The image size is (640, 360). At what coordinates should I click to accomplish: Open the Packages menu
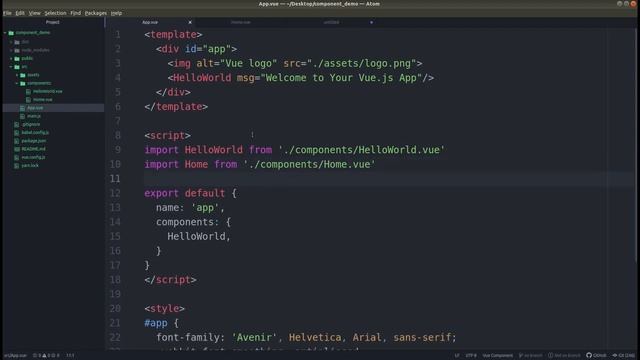tap(96, 13)
